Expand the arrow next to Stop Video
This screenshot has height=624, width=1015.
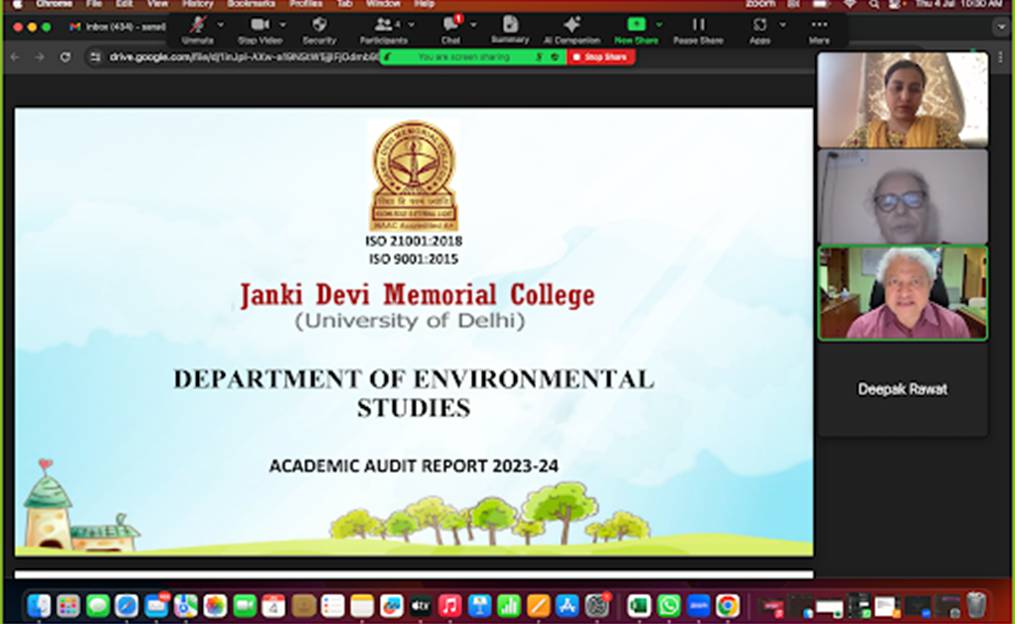click(x=283, y=24)
